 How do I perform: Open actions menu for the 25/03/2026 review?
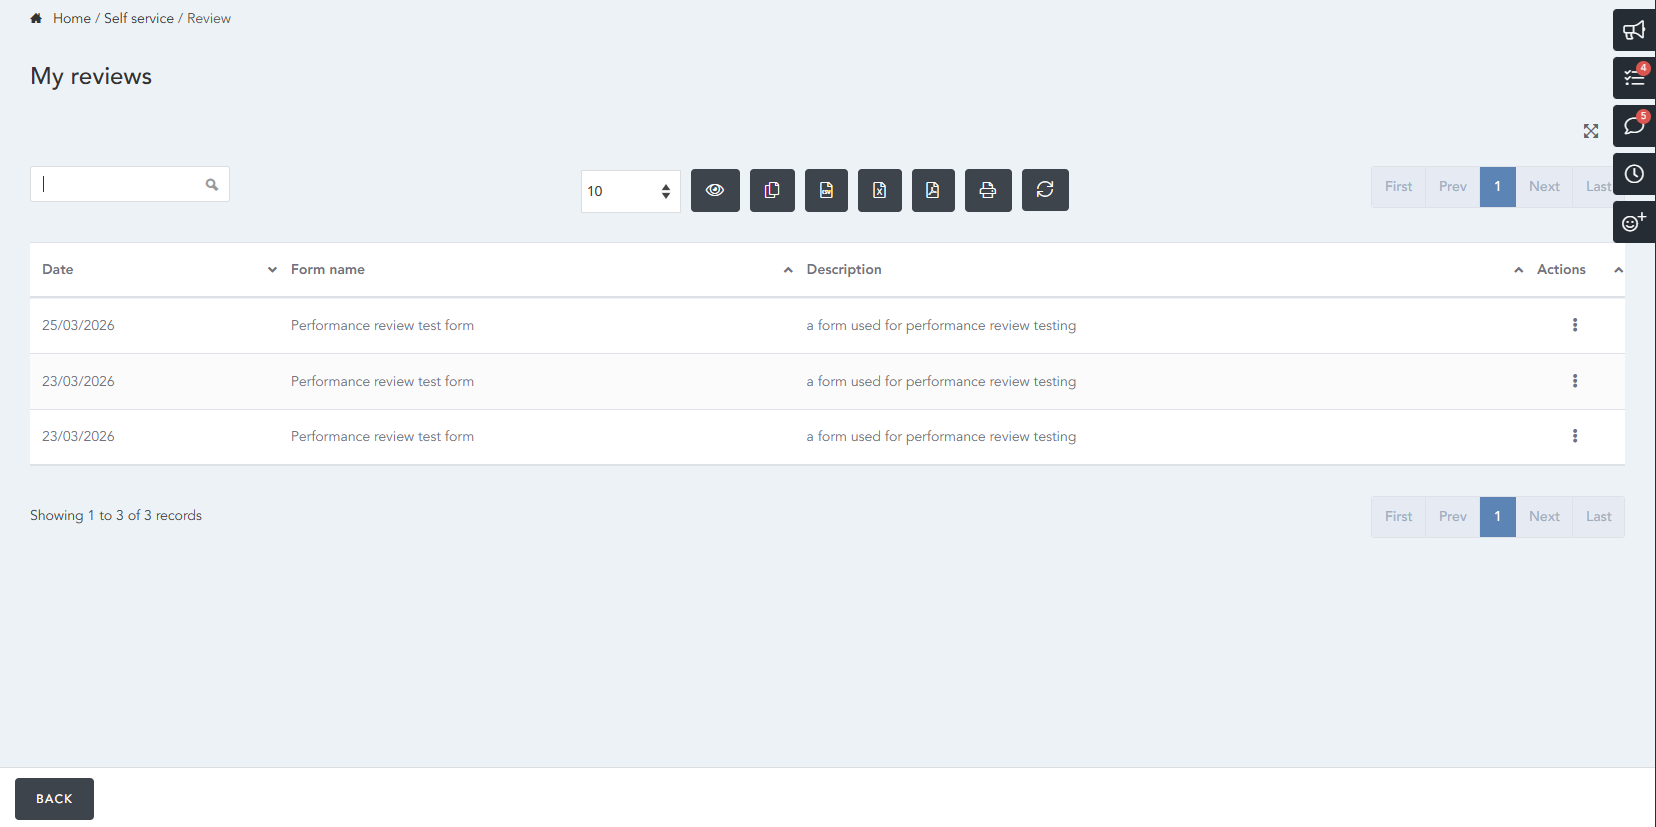[1575, 325]
